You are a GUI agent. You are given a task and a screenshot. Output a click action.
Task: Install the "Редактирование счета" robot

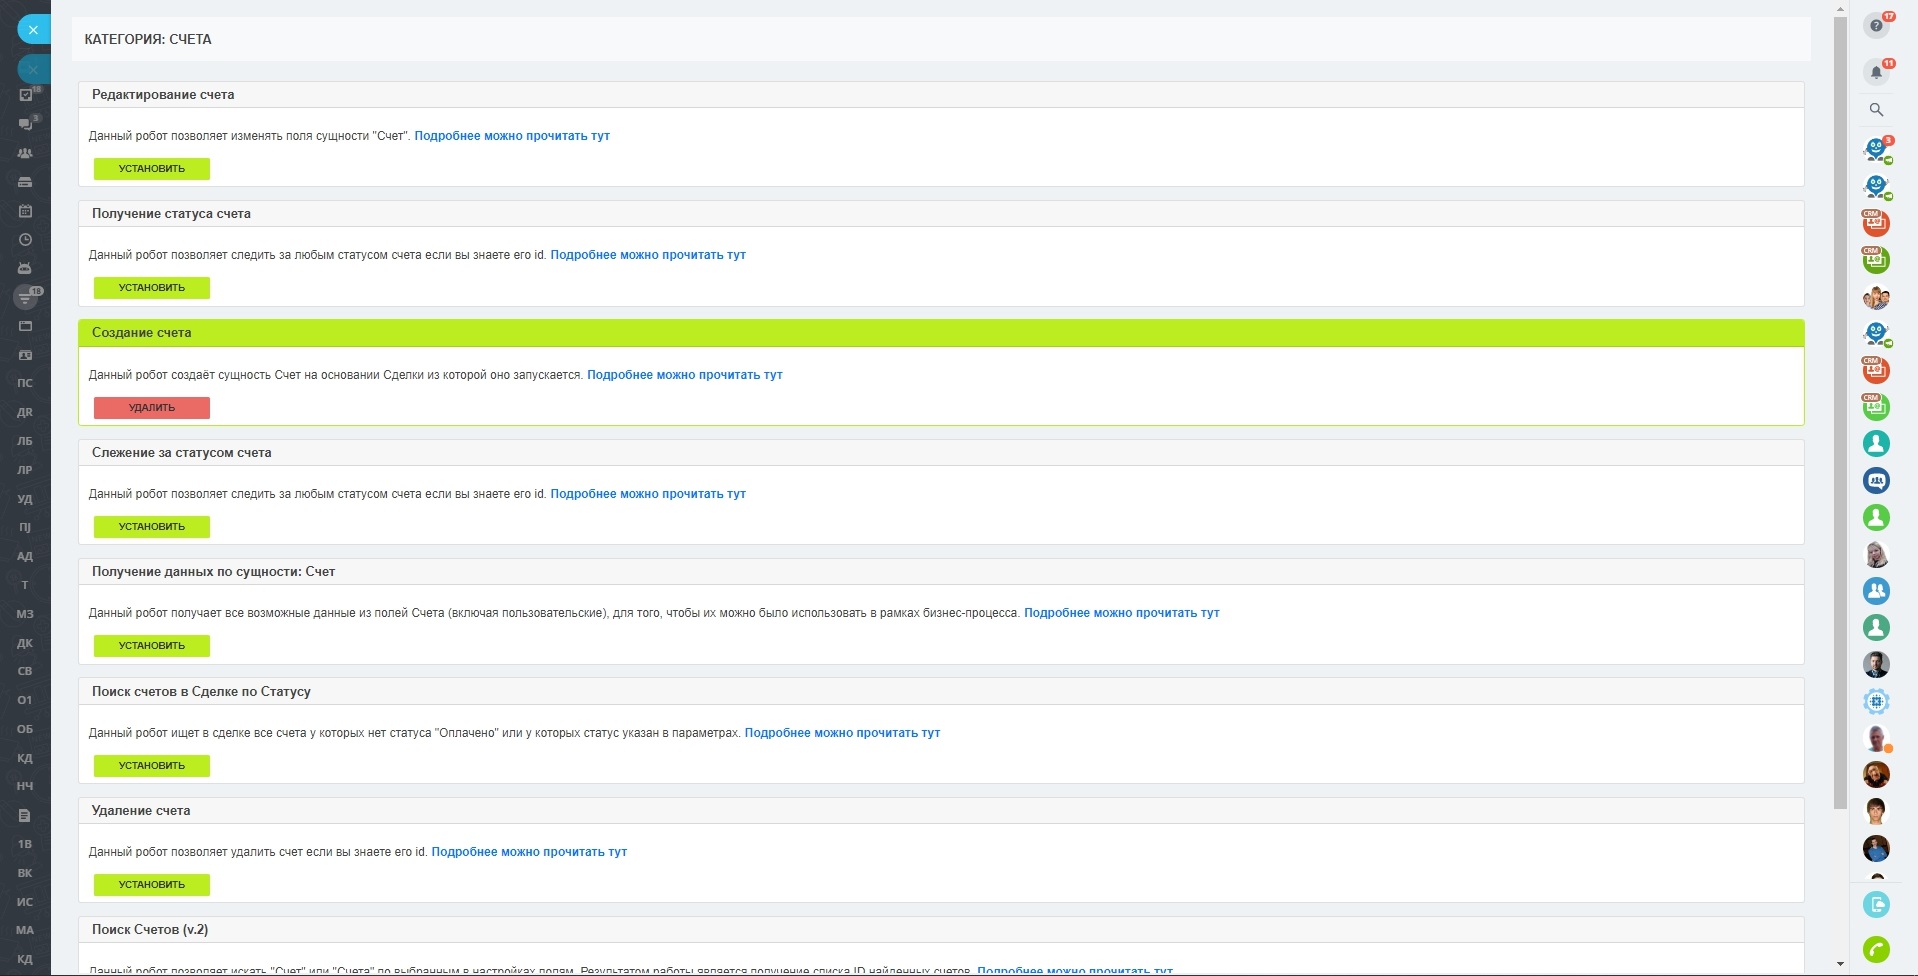(x=152, y=169)
